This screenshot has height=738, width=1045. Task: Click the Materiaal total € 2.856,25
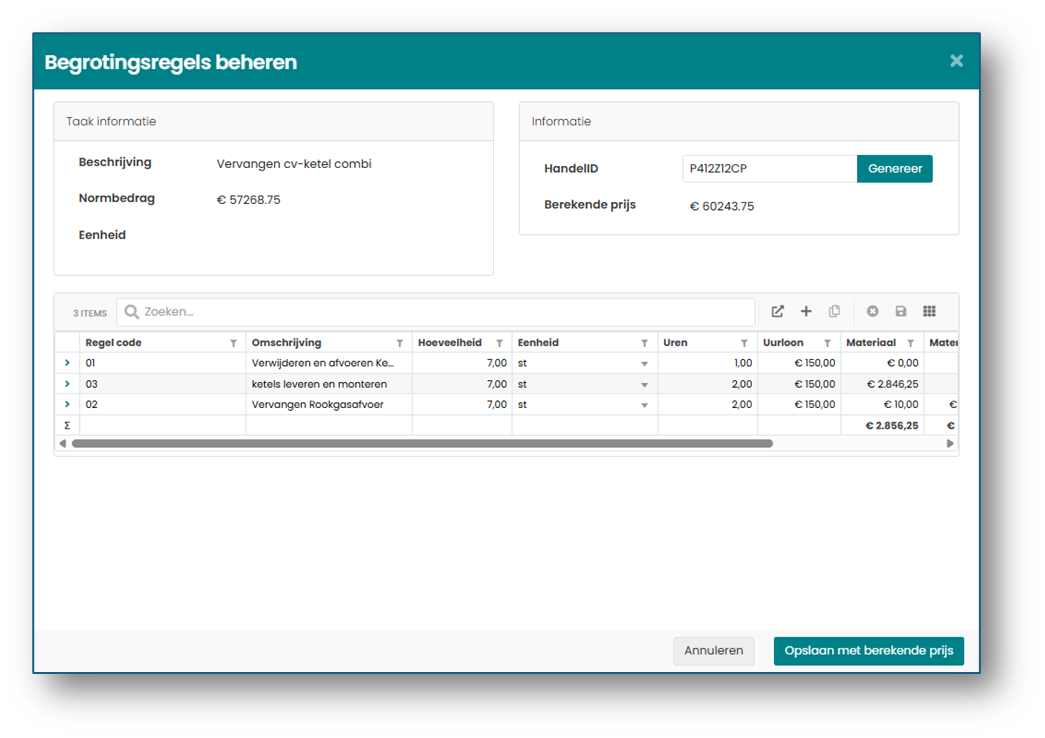pos(892,425)
